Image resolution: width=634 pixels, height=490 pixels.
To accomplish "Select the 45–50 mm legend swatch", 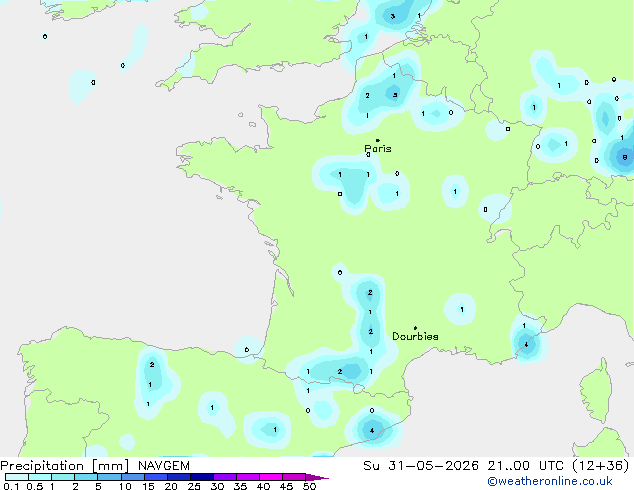I will pyautogui.click(x=294, y=477).
